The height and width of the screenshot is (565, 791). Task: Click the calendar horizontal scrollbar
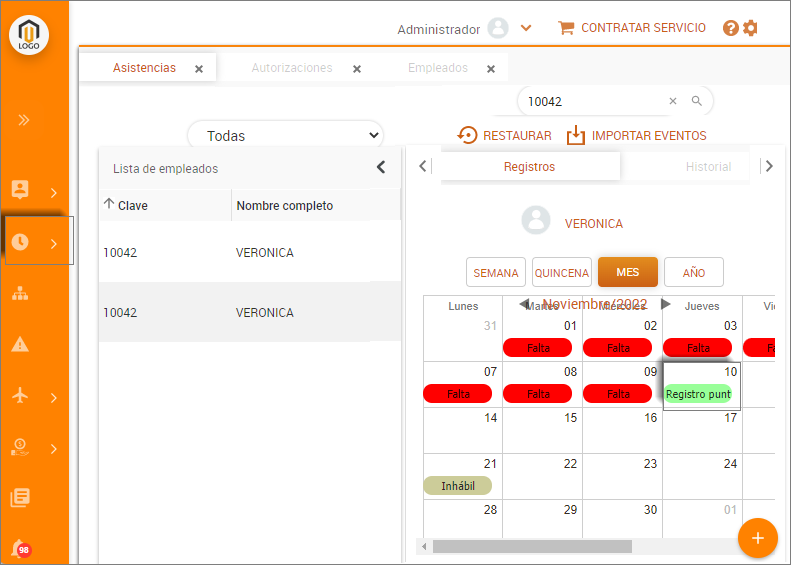pyautogui.click(x=531, y=546)
